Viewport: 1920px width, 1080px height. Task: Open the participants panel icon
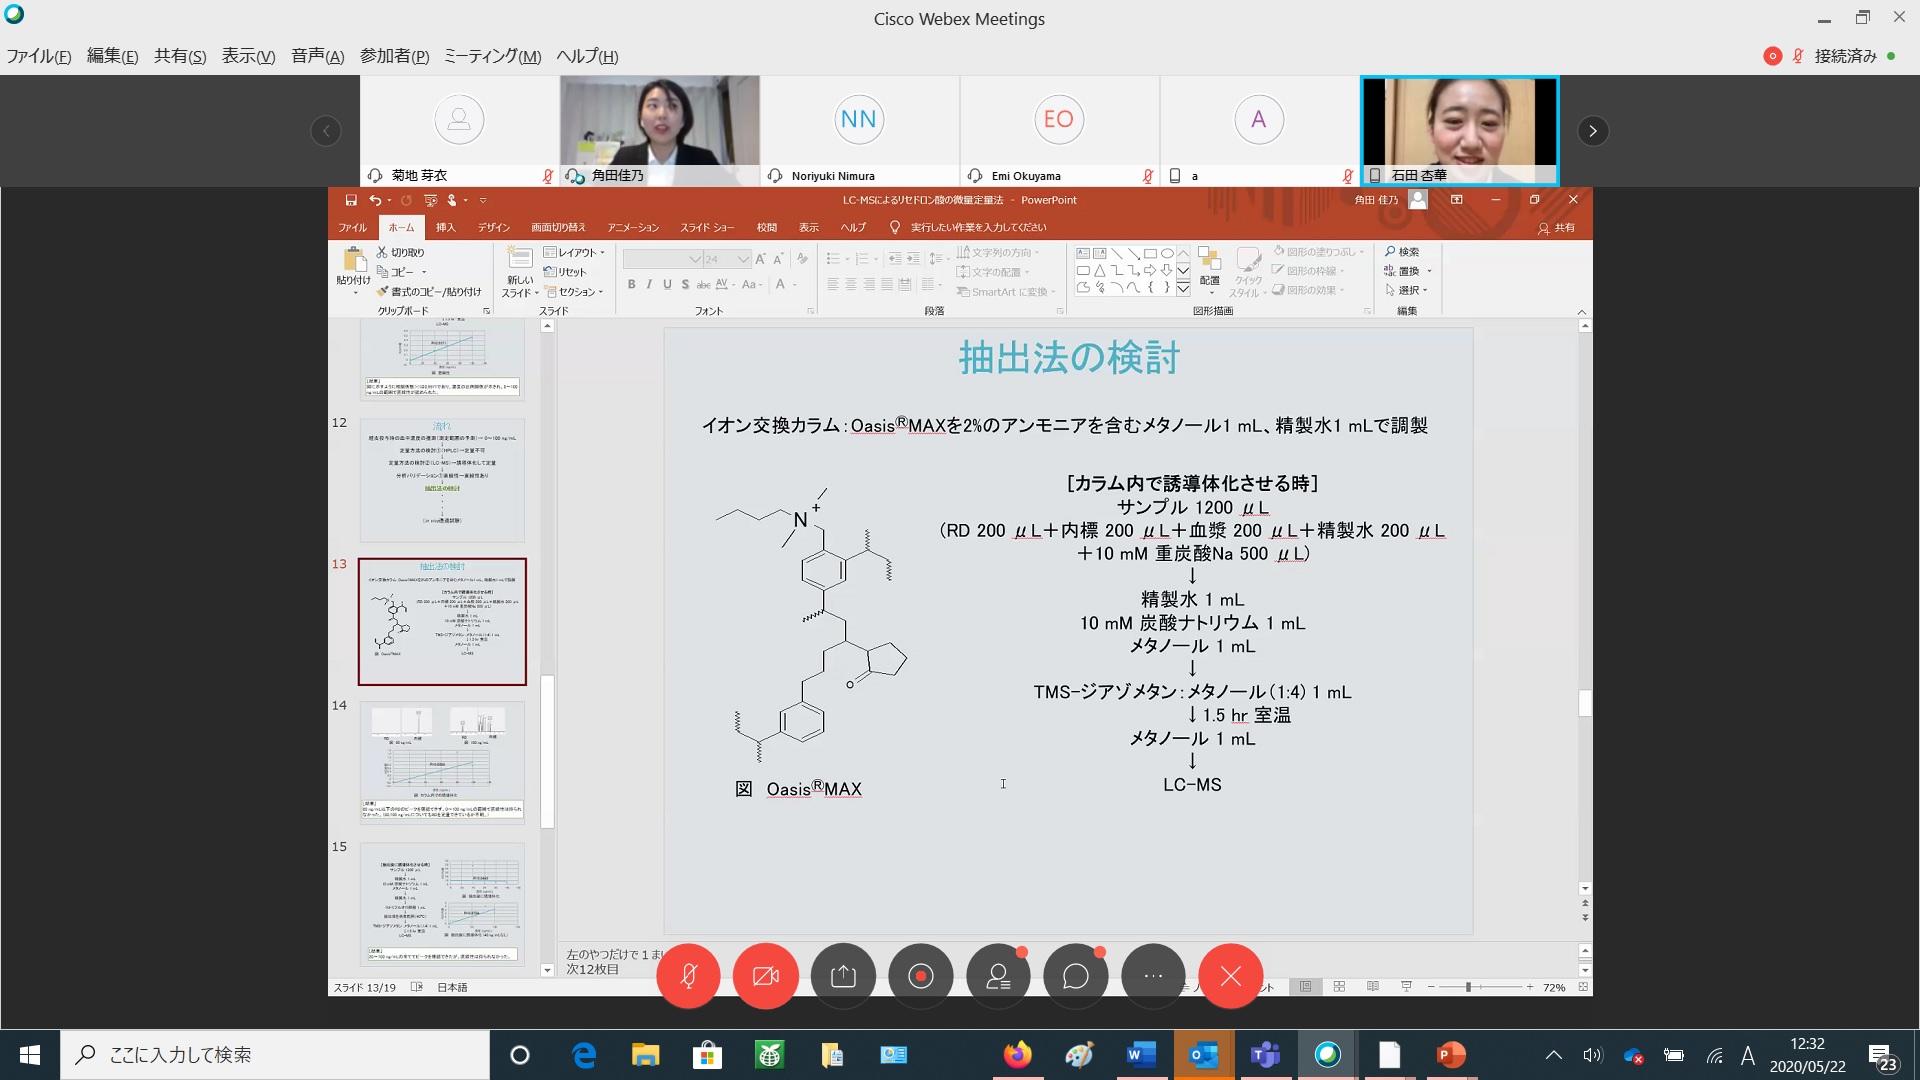click(998, 976)
